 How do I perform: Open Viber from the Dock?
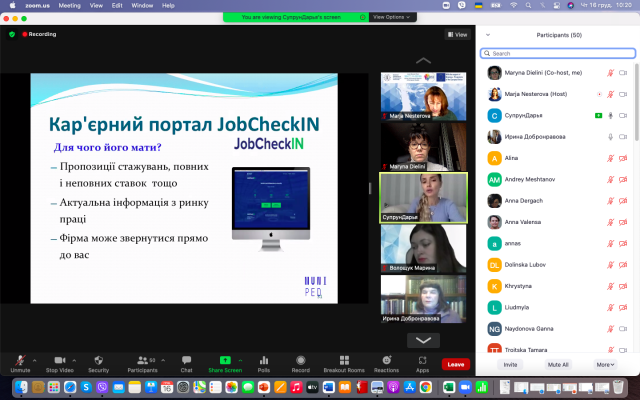[102, 387]
